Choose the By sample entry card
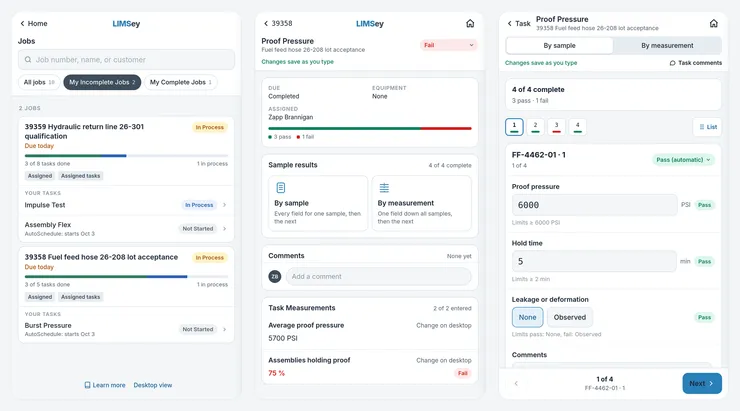This screenshot has height=411, width=740. [x=318, y=203]
